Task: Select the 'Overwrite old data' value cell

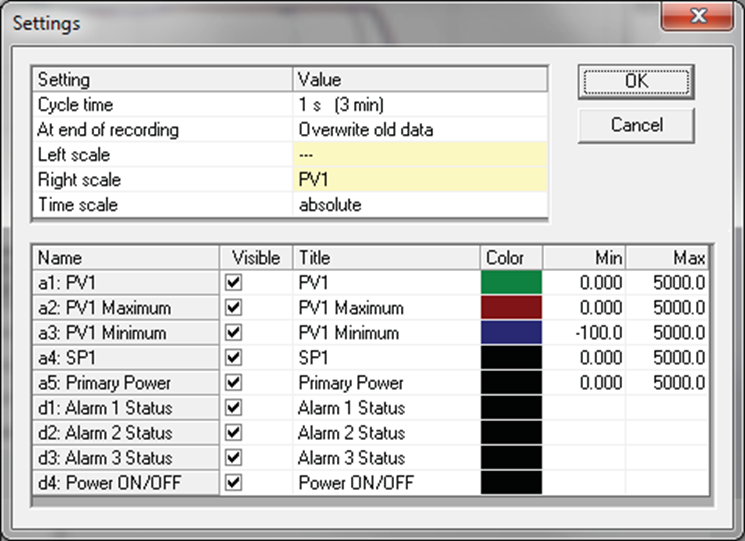Action: pyautogui.click(x=420, y=130)
